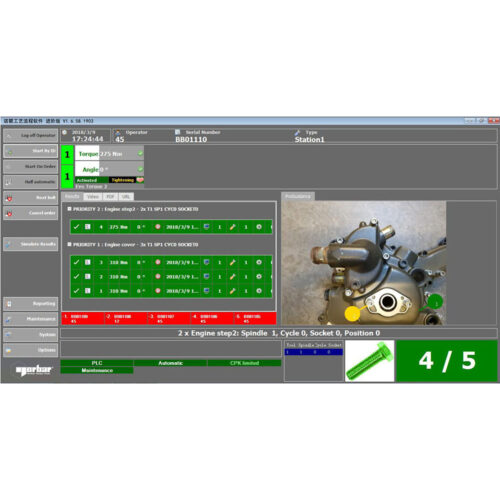The width and height of the screenshot is (500, 500).
Task: Click the green bolt thumbnail image
Action: coord(370,361)
